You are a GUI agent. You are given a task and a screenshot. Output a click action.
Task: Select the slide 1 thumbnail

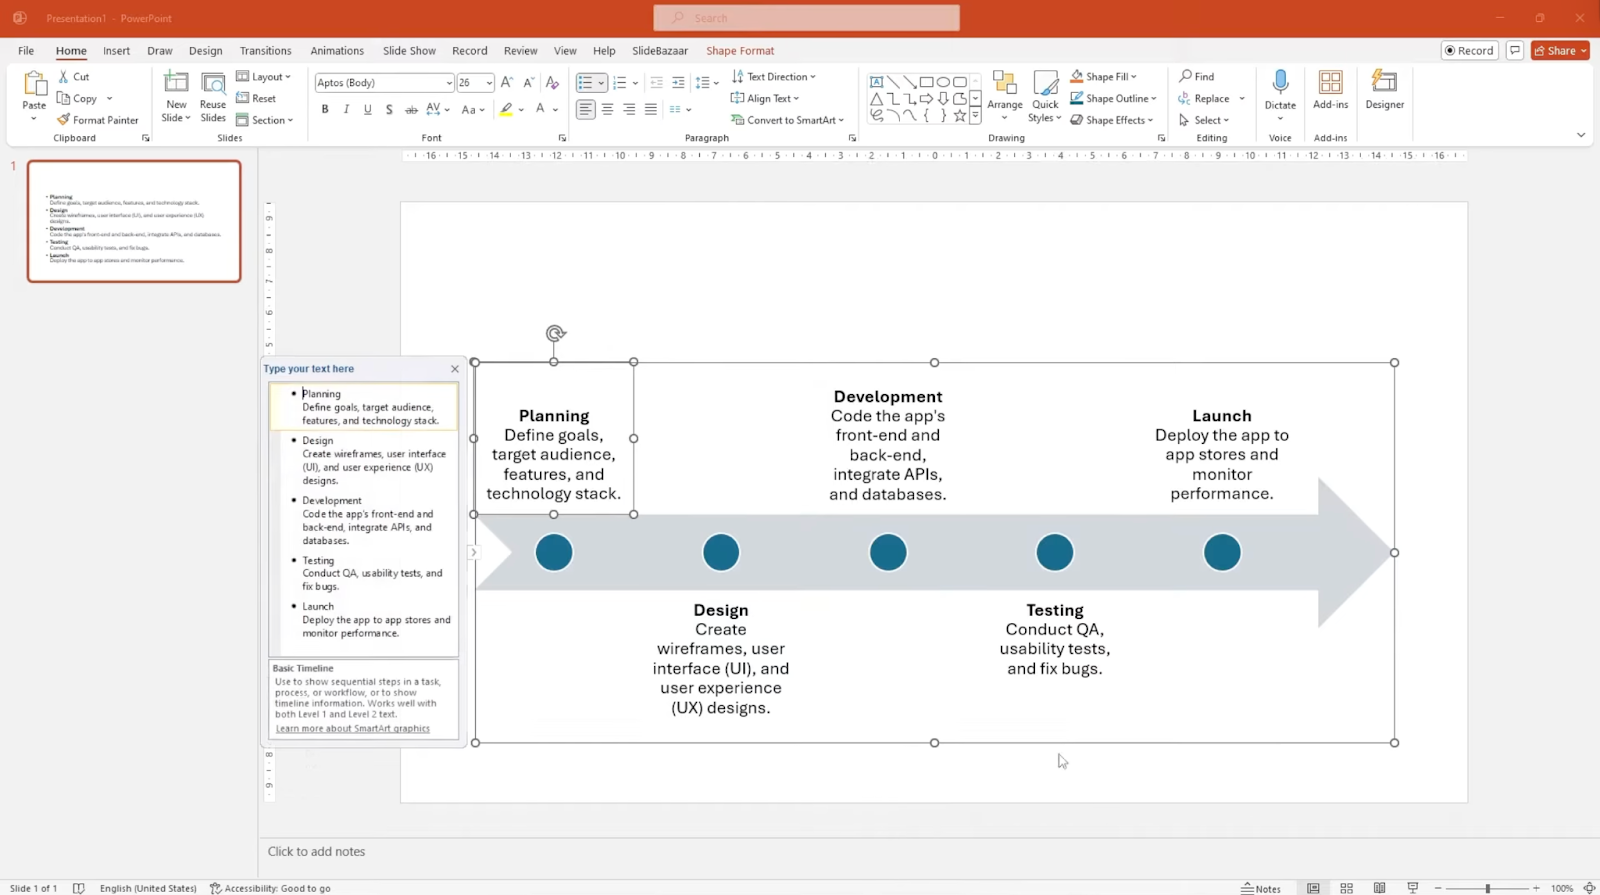(134, 221)
